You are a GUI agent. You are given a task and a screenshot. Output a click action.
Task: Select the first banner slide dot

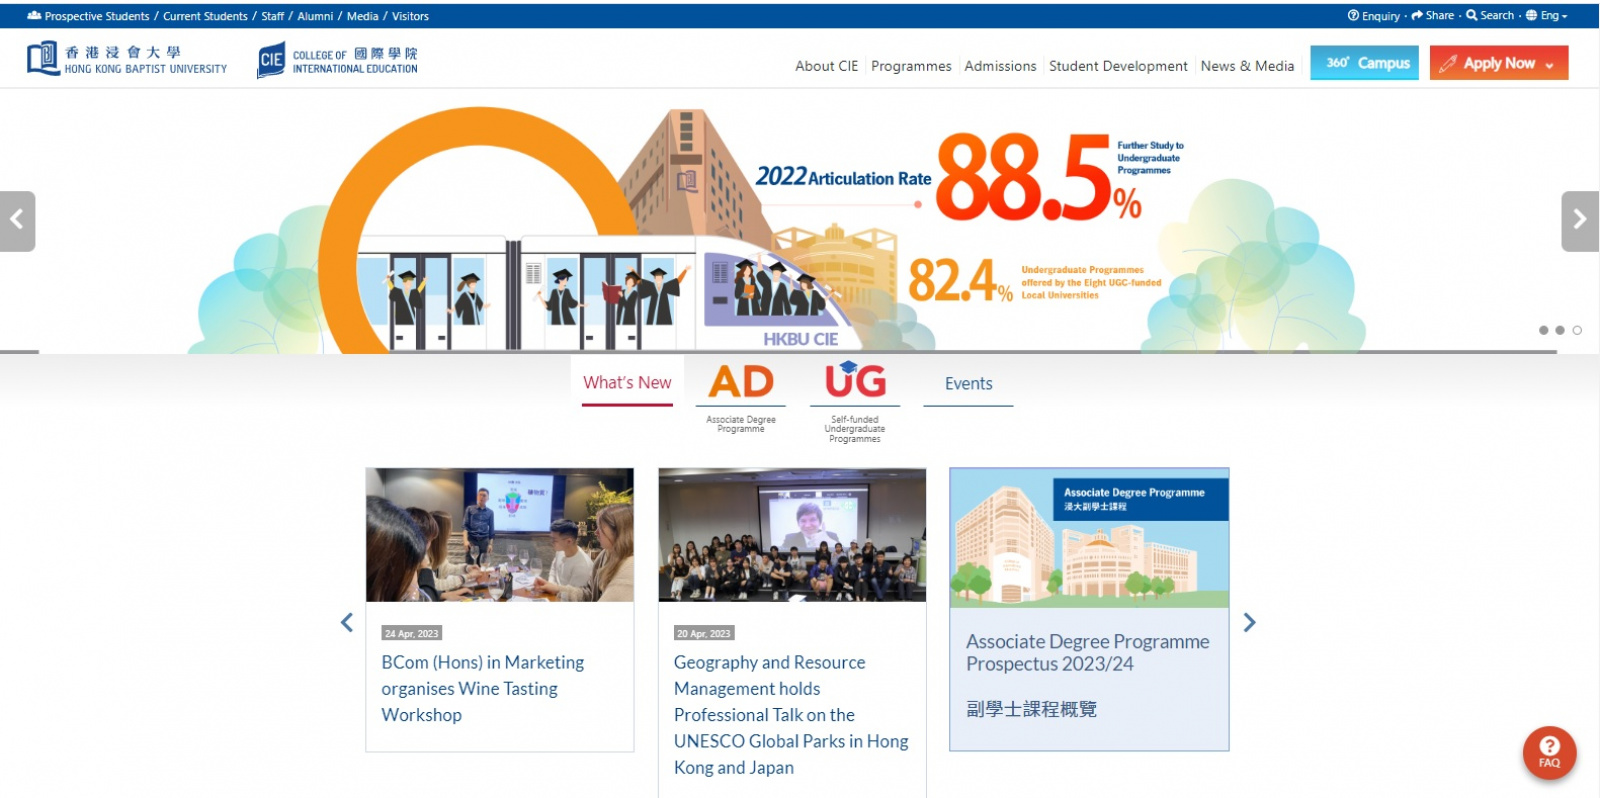click(1543, 330)
